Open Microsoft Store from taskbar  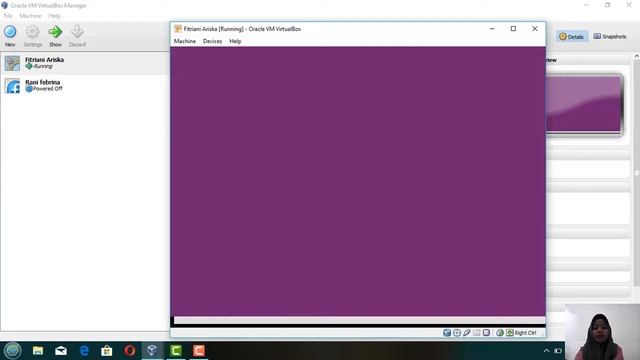pyautogui.click(x=107, y=351)
